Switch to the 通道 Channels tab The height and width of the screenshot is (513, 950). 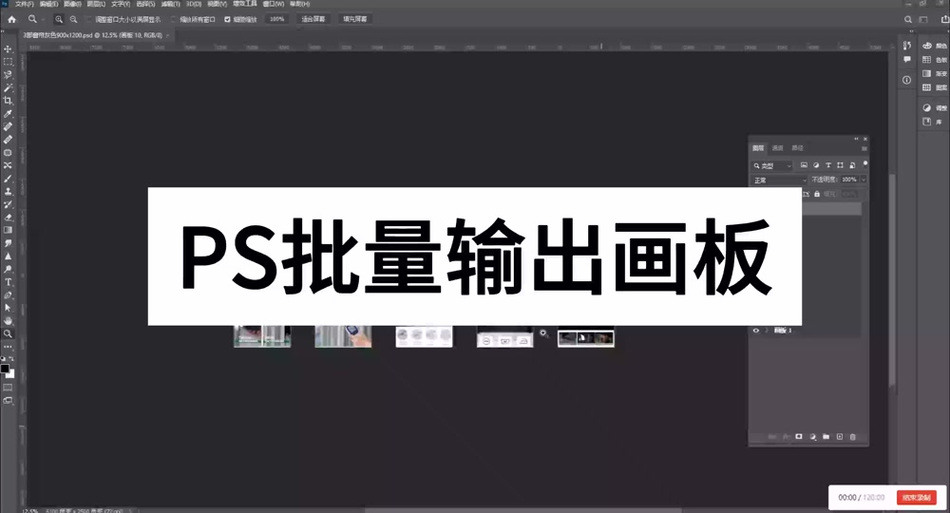(778, 148)
